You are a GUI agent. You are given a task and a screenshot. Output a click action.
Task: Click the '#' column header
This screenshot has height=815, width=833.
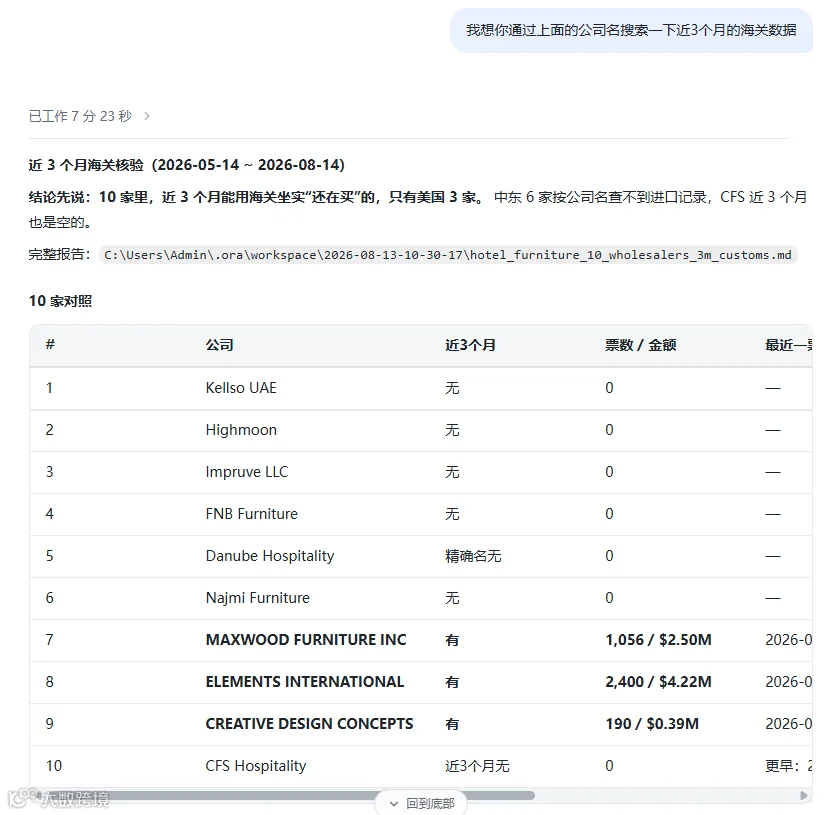click(50, 344)
